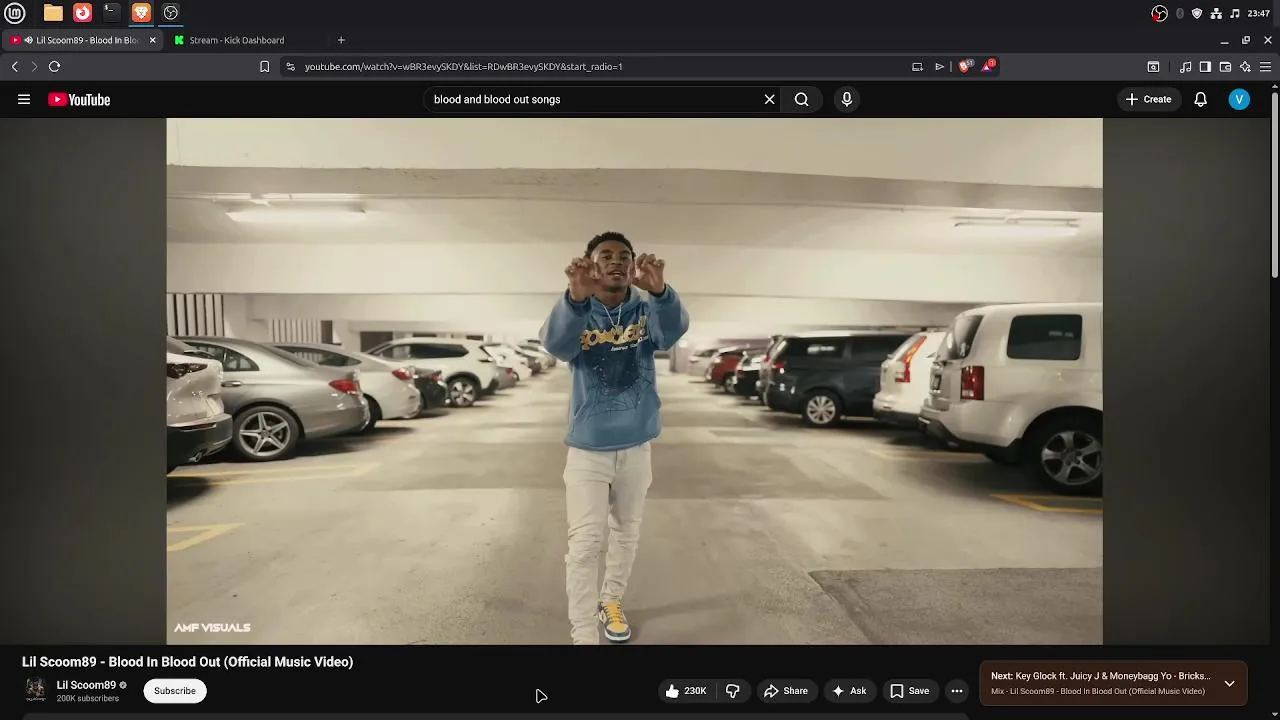Dislike the video

pyautogui.click(x=732, y=691)
